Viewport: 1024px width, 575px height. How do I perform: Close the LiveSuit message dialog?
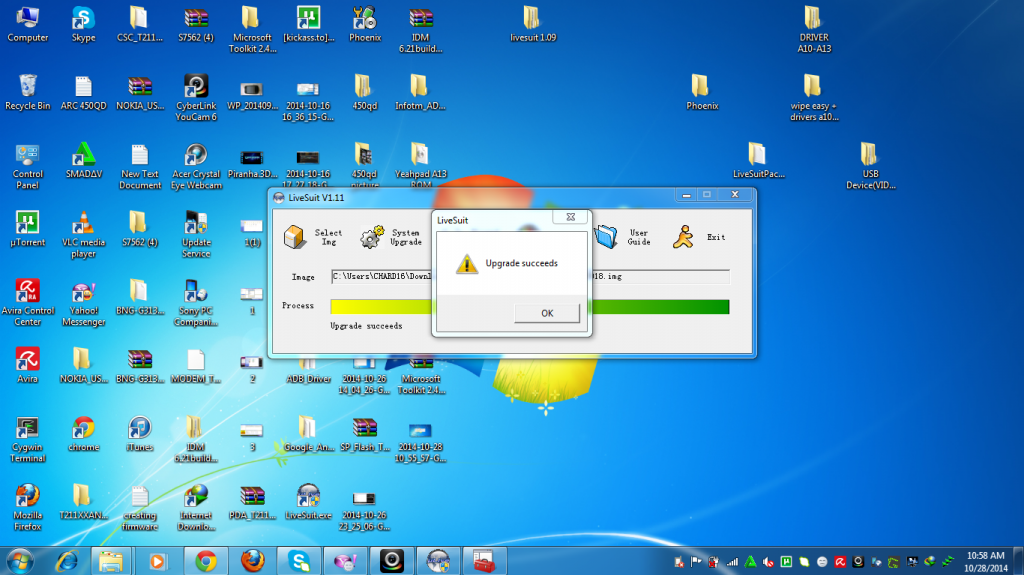point(570,217)
